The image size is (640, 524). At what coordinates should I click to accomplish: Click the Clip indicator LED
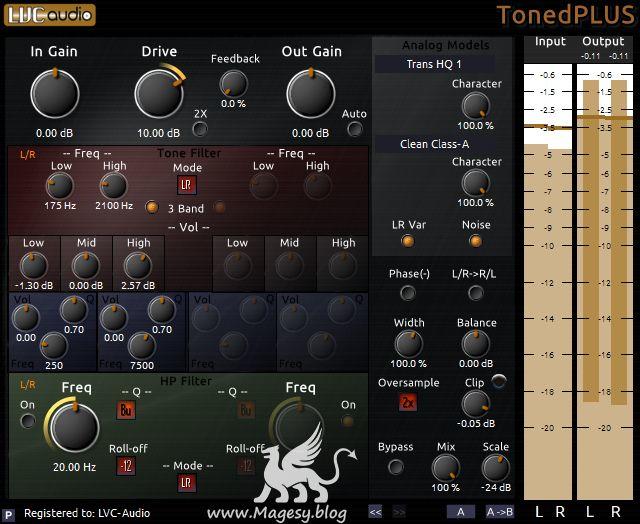click(x=499, y=381)
